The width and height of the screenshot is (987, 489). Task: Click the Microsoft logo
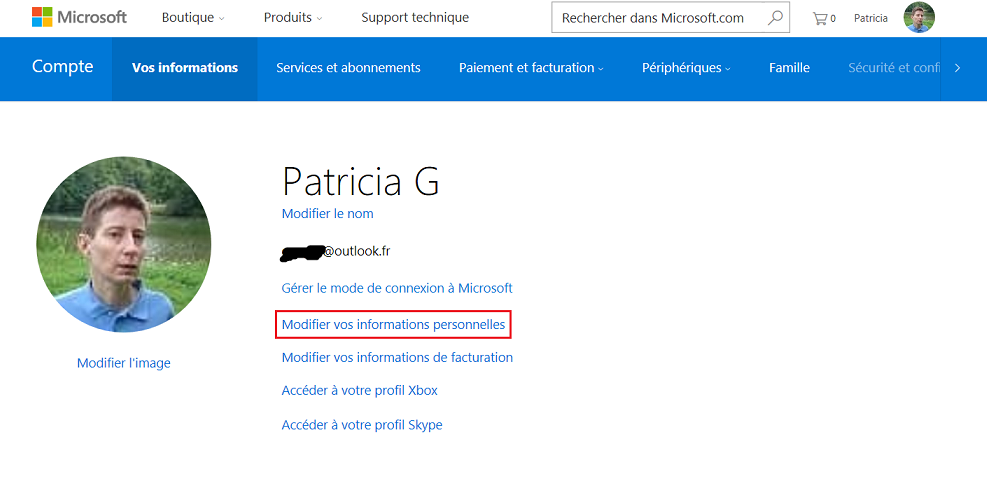pyautogui.click(x=79, y=17)
